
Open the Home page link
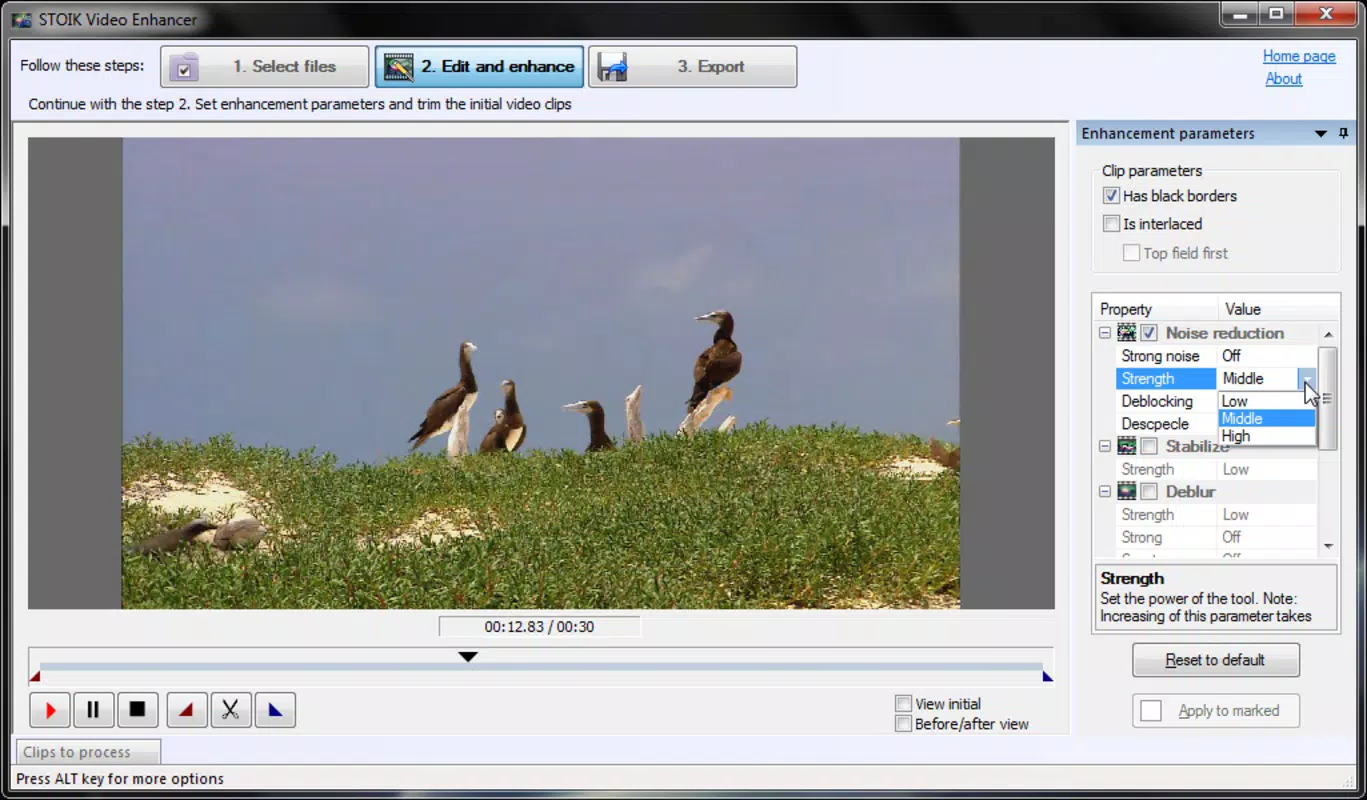(1299, 56)
